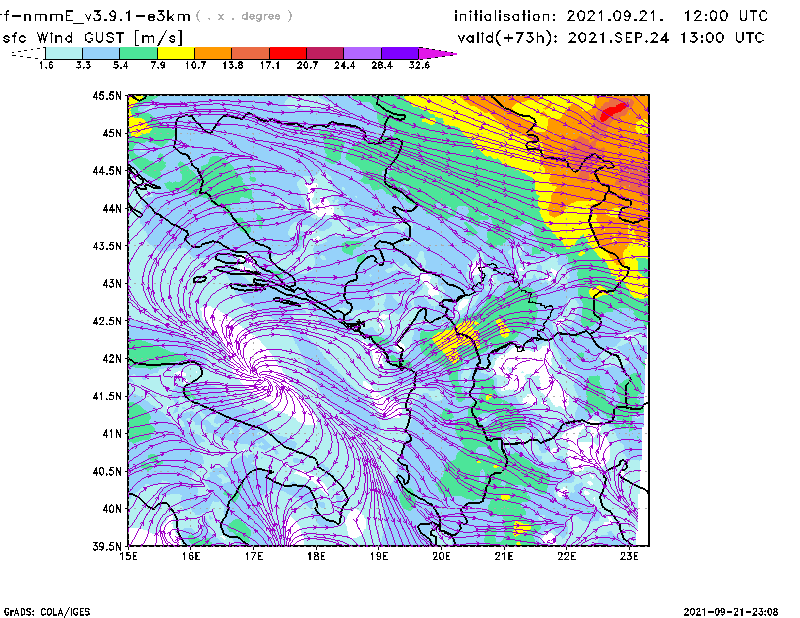The width and height of the screenshot is (800, 618).
Task: Click the '42.5N' latitude label
Action: point(108,321)
